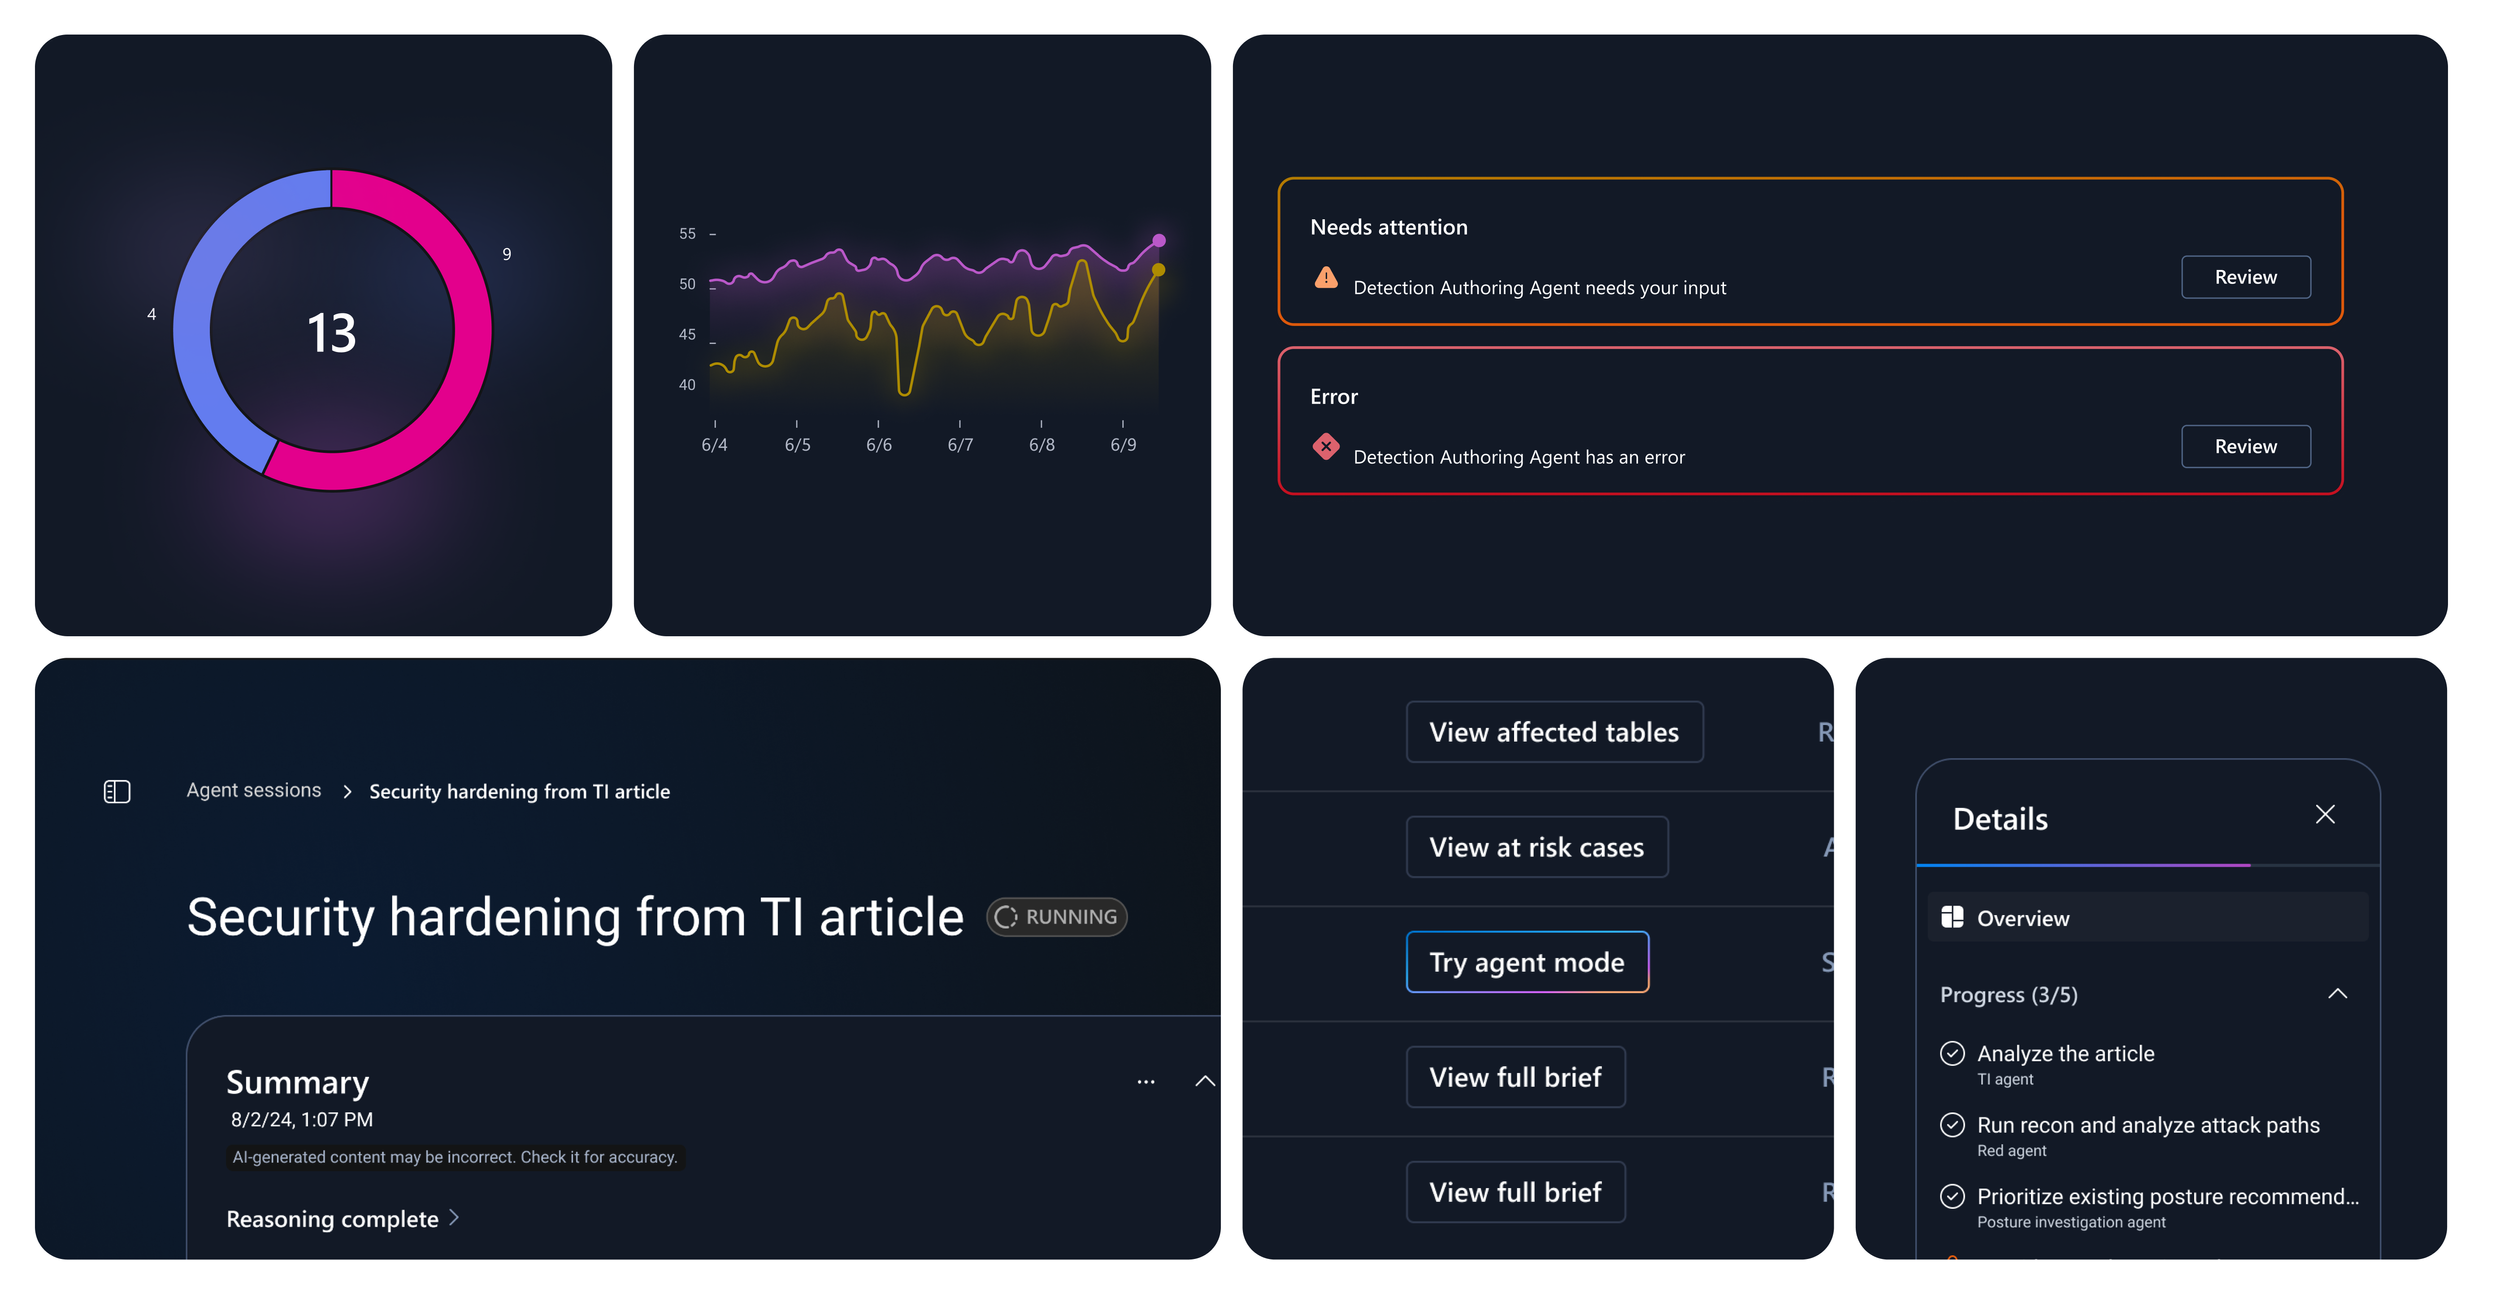This screenshot has width=2500, height=1294.
Task: Click the red error diamond icon
Action: coord(1326,446)
